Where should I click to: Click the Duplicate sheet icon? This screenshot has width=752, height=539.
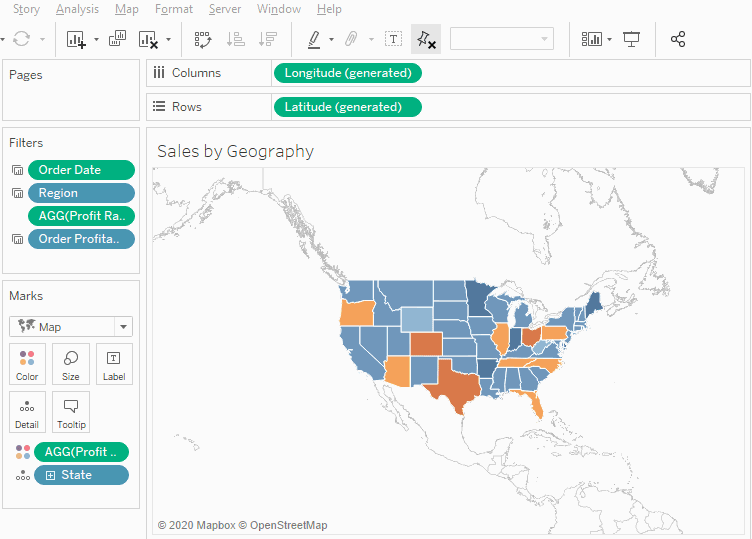[117, 39]
